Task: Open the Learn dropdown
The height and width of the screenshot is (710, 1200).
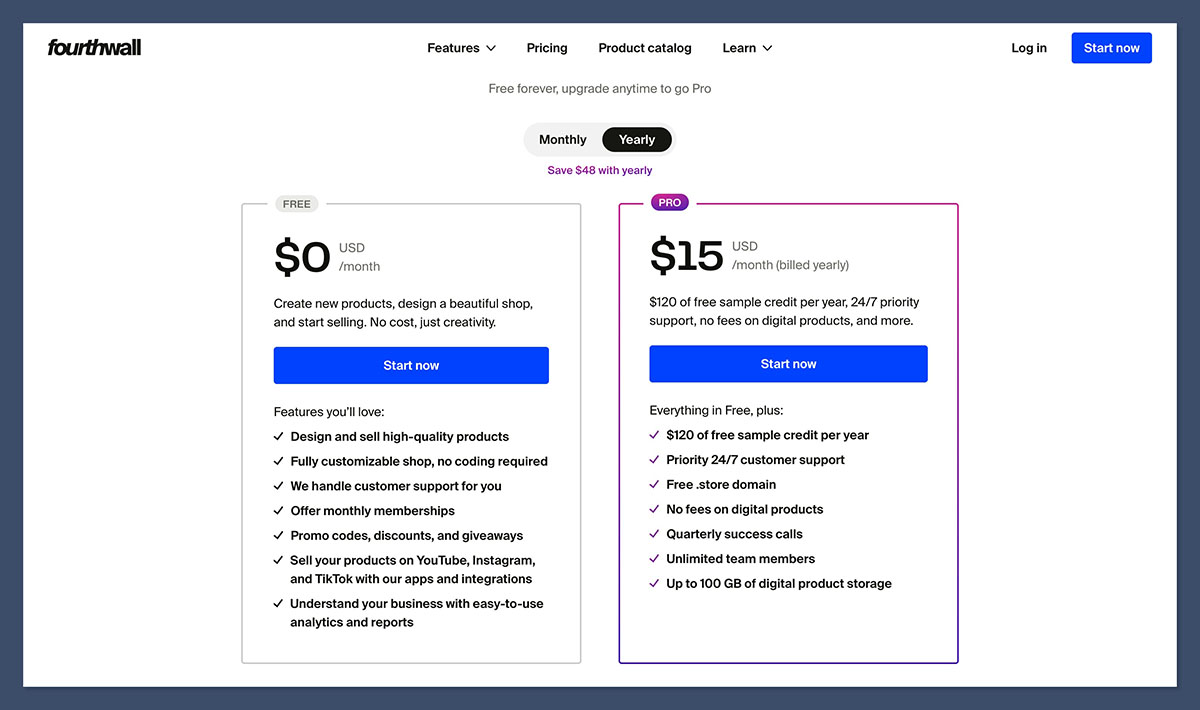Action: (746, 47)
